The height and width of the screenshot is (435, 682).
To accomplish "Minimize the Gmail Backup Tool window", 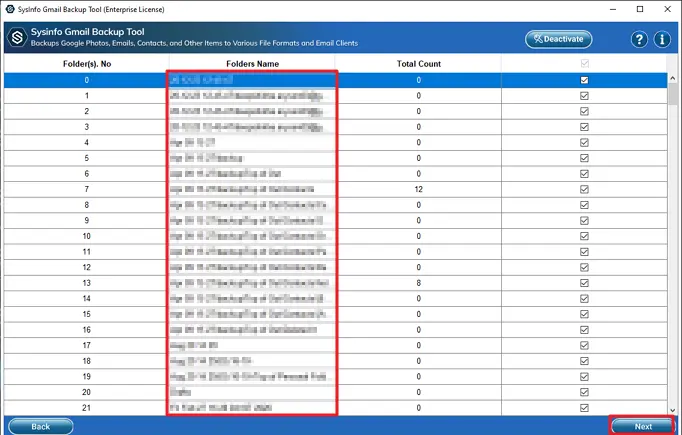I will tap(613, 9).
